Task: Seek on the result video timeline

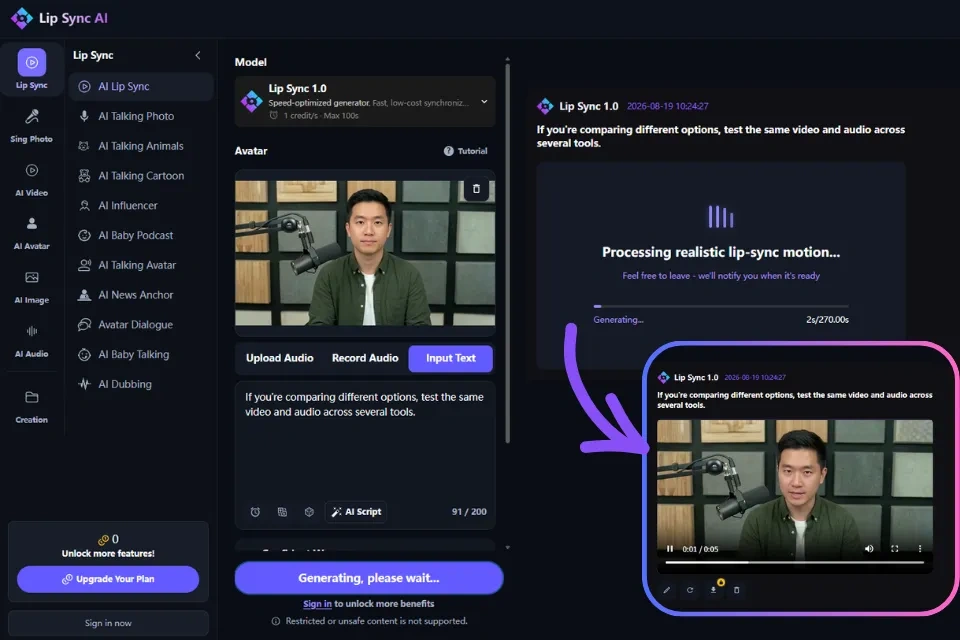Action: click(x=795, y=562)
